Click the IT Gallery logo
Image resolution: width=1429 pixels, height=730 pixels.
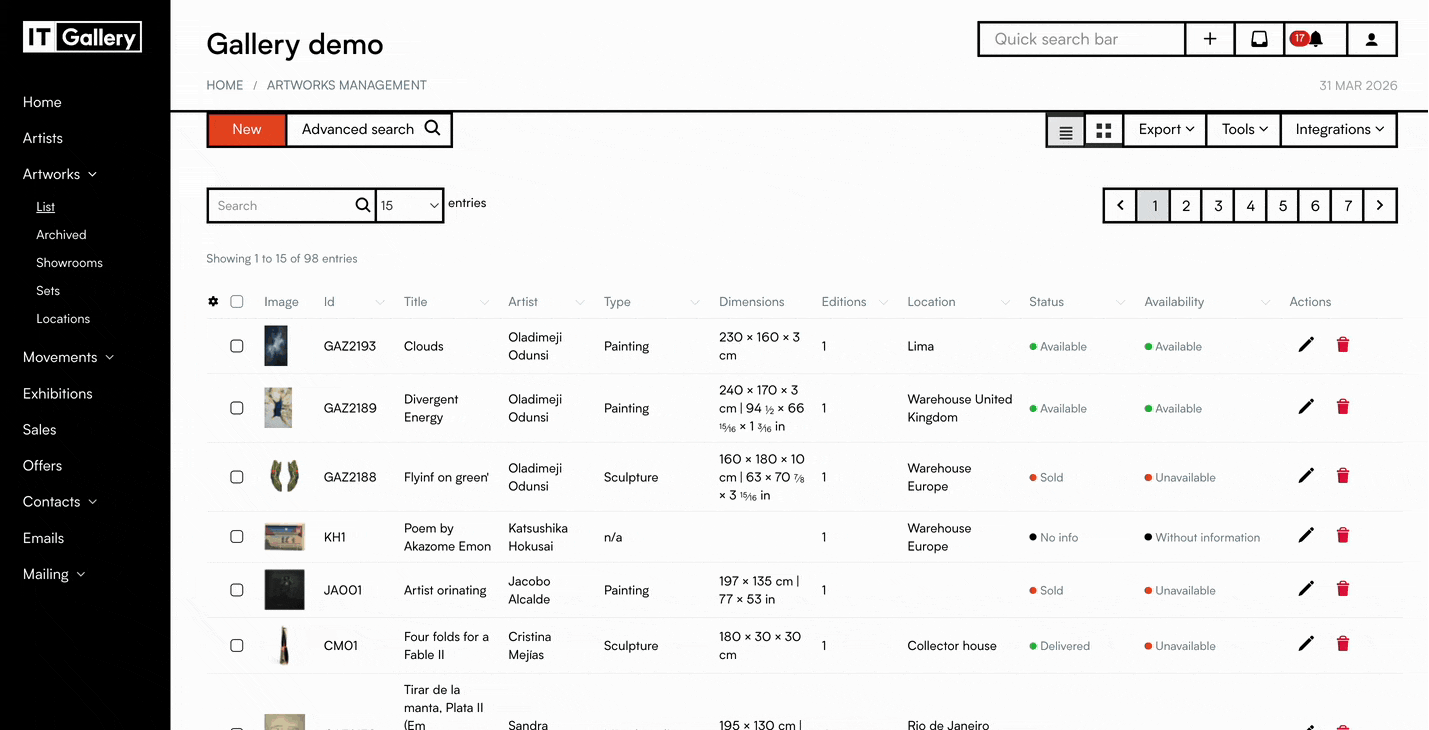tap(82, 38)
